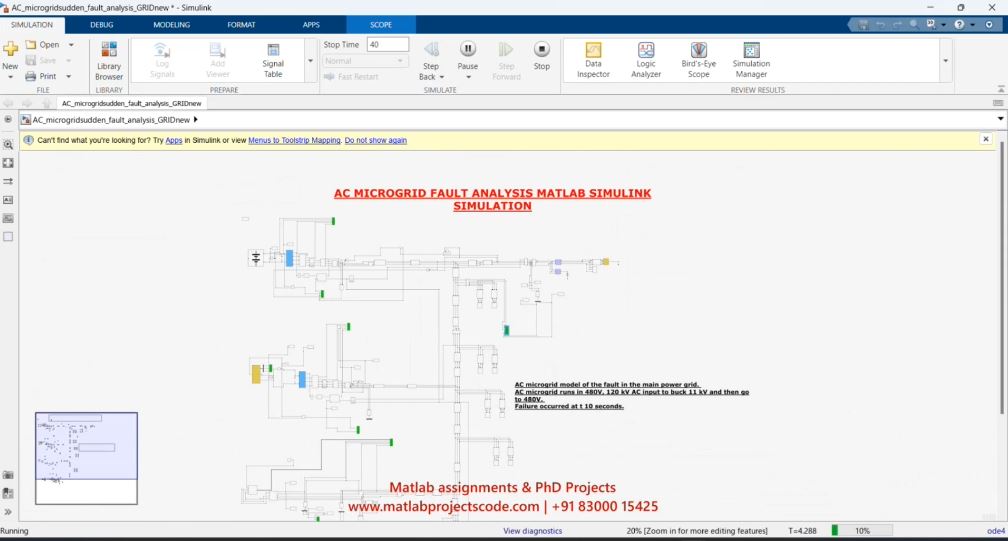
Task: Open the View diagnostics link
Action: pos(532,531)
